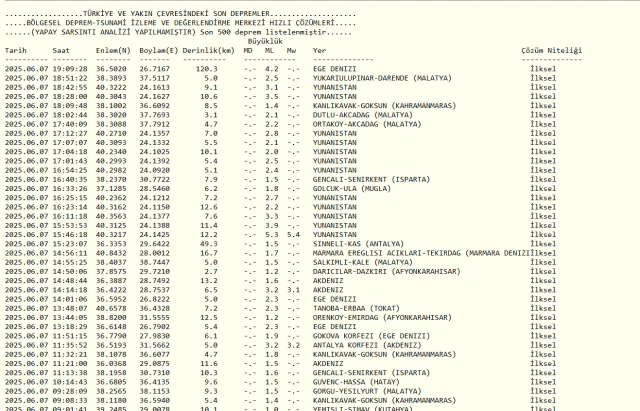
Task: Click the 'Boylam(E)' column header
Action: tap(159, 51)
